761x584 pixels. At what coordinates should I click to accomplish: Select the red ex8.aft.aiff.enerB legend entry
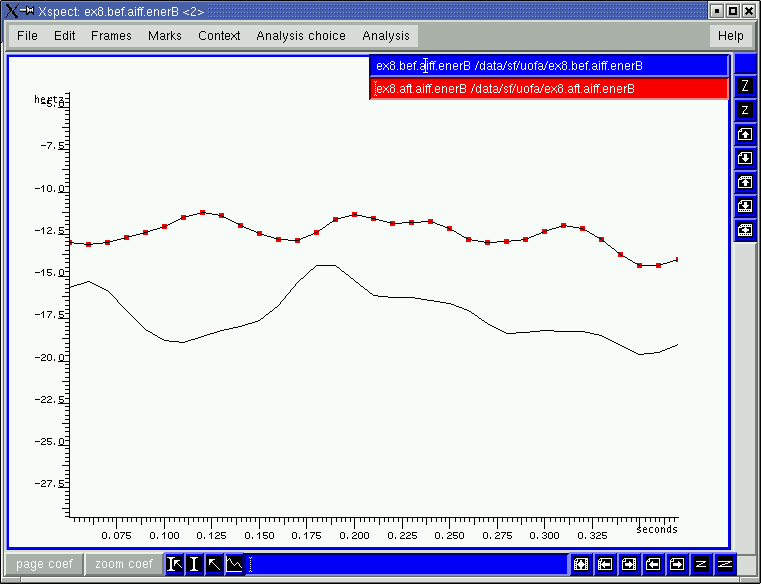tap(549, 89)
